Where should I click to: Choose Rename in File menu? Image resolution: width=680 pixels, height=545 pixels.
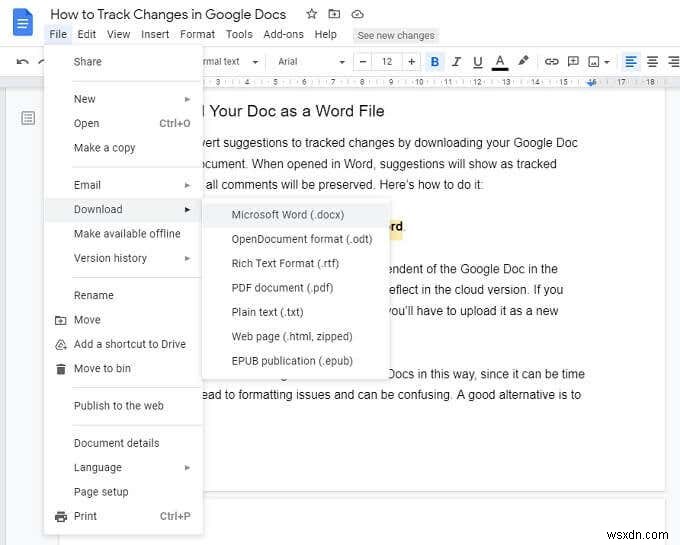[x=123, y=295]
